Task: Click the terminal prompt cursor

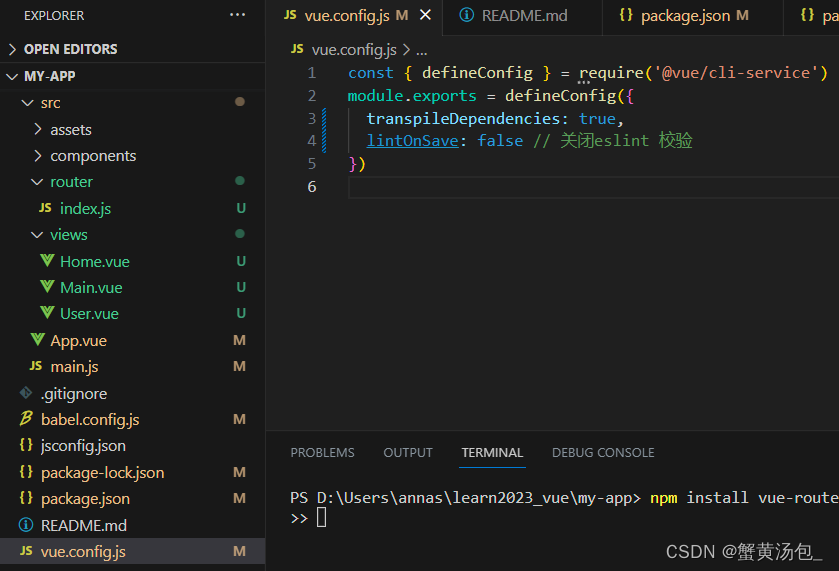Action: point(321,517)
